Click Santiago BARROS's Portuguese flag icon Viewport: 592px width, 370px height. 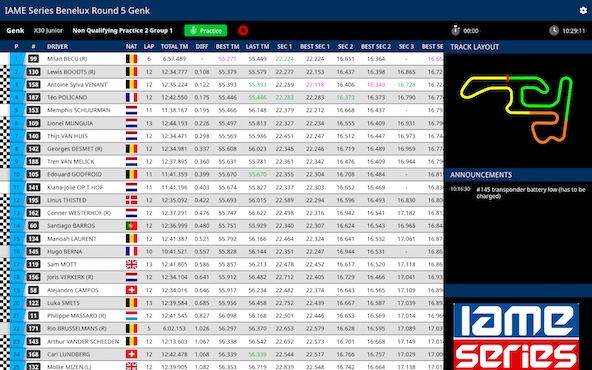click(x=131, y=226)
